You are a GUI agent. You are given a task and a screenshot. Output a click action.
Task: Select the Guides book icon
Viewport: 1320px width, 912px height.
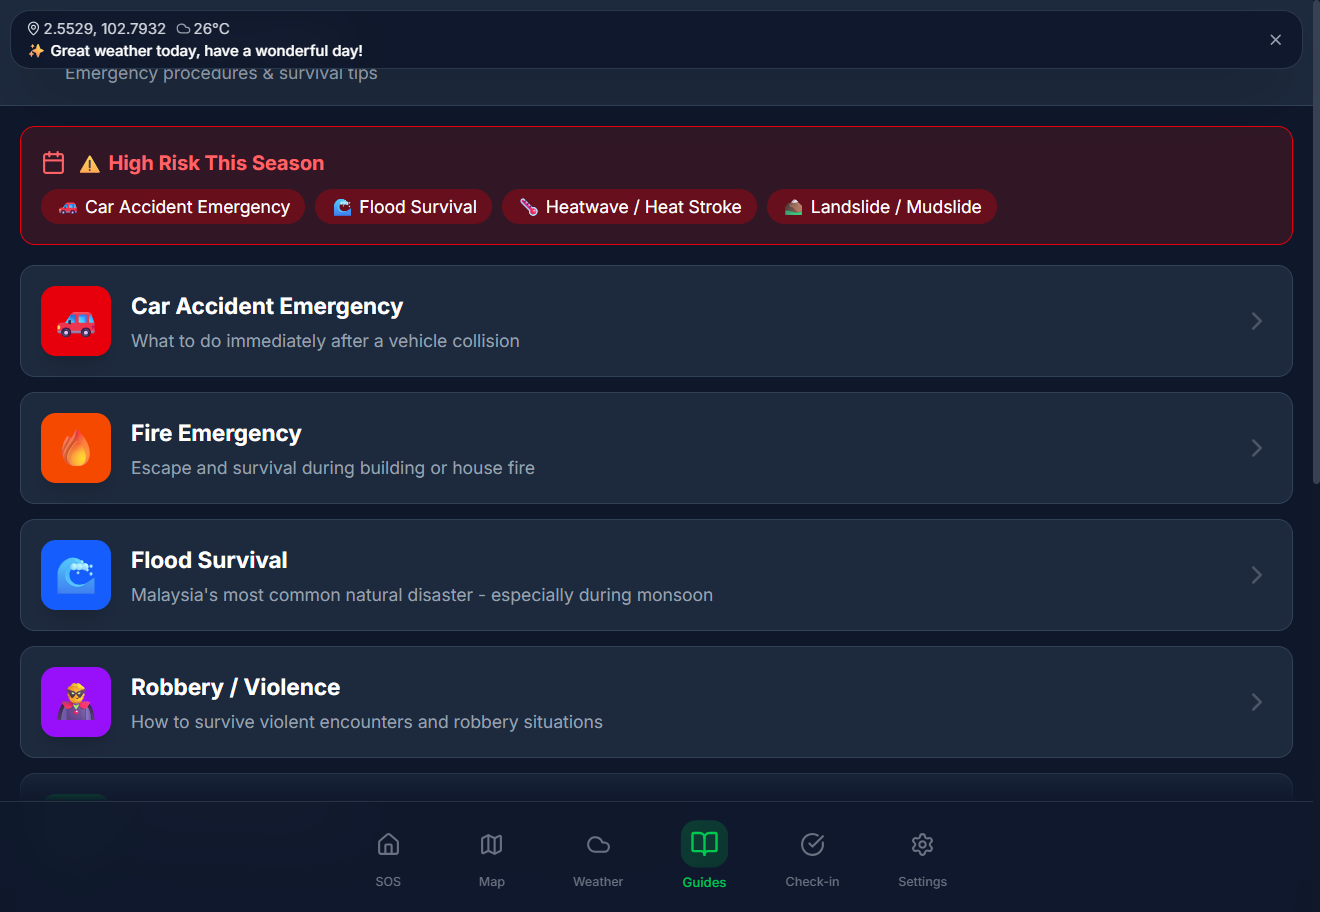[x=704, y=845]
